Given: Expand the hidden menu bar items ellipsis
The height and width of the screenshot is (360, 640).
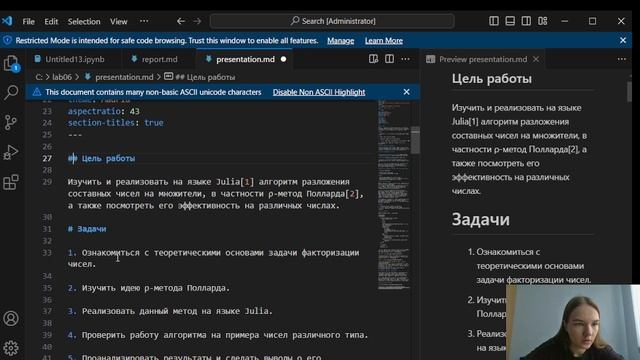Looking at the screenshot, I should (x=144, y=21).
